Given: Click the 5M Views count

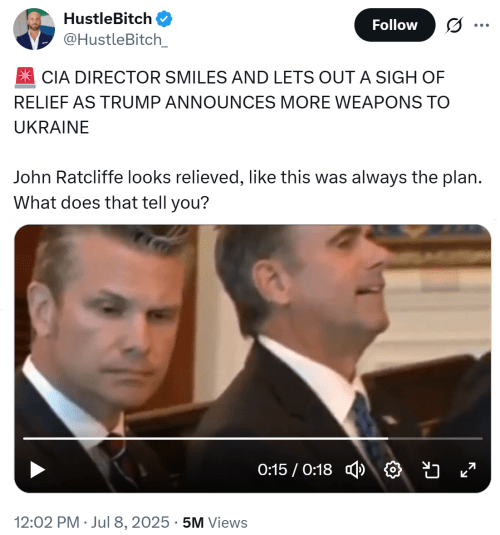Looking at the screenshot, I should [215, 522].
